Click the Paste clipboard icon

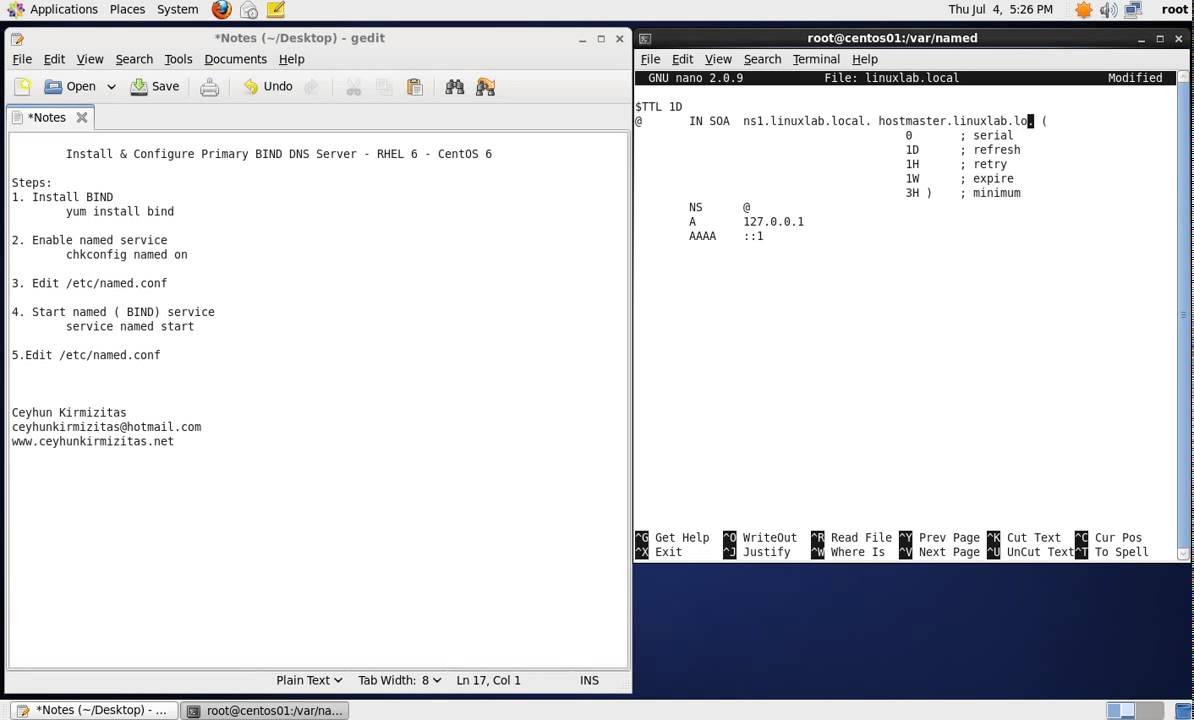[x=415, y=87]
